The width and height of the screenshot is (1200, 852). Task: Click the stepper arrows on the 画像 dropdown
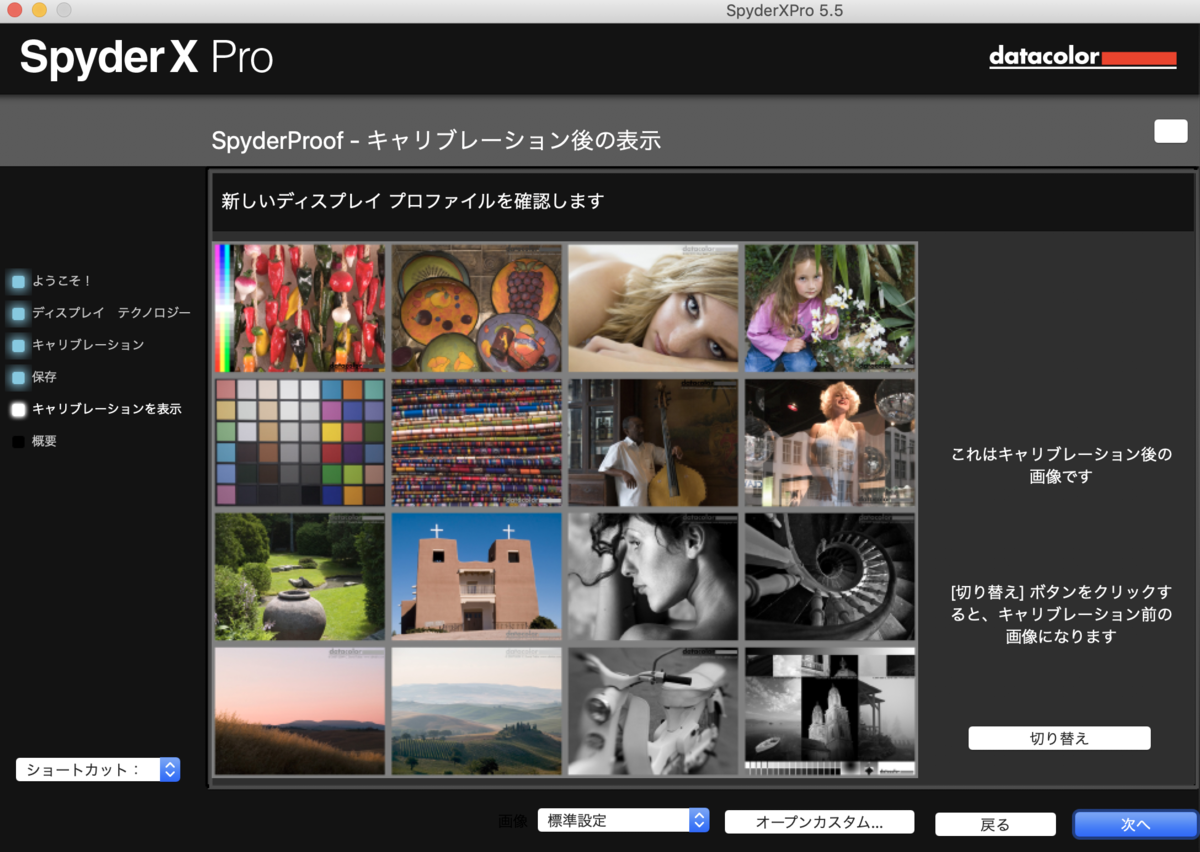coord(698,819)
